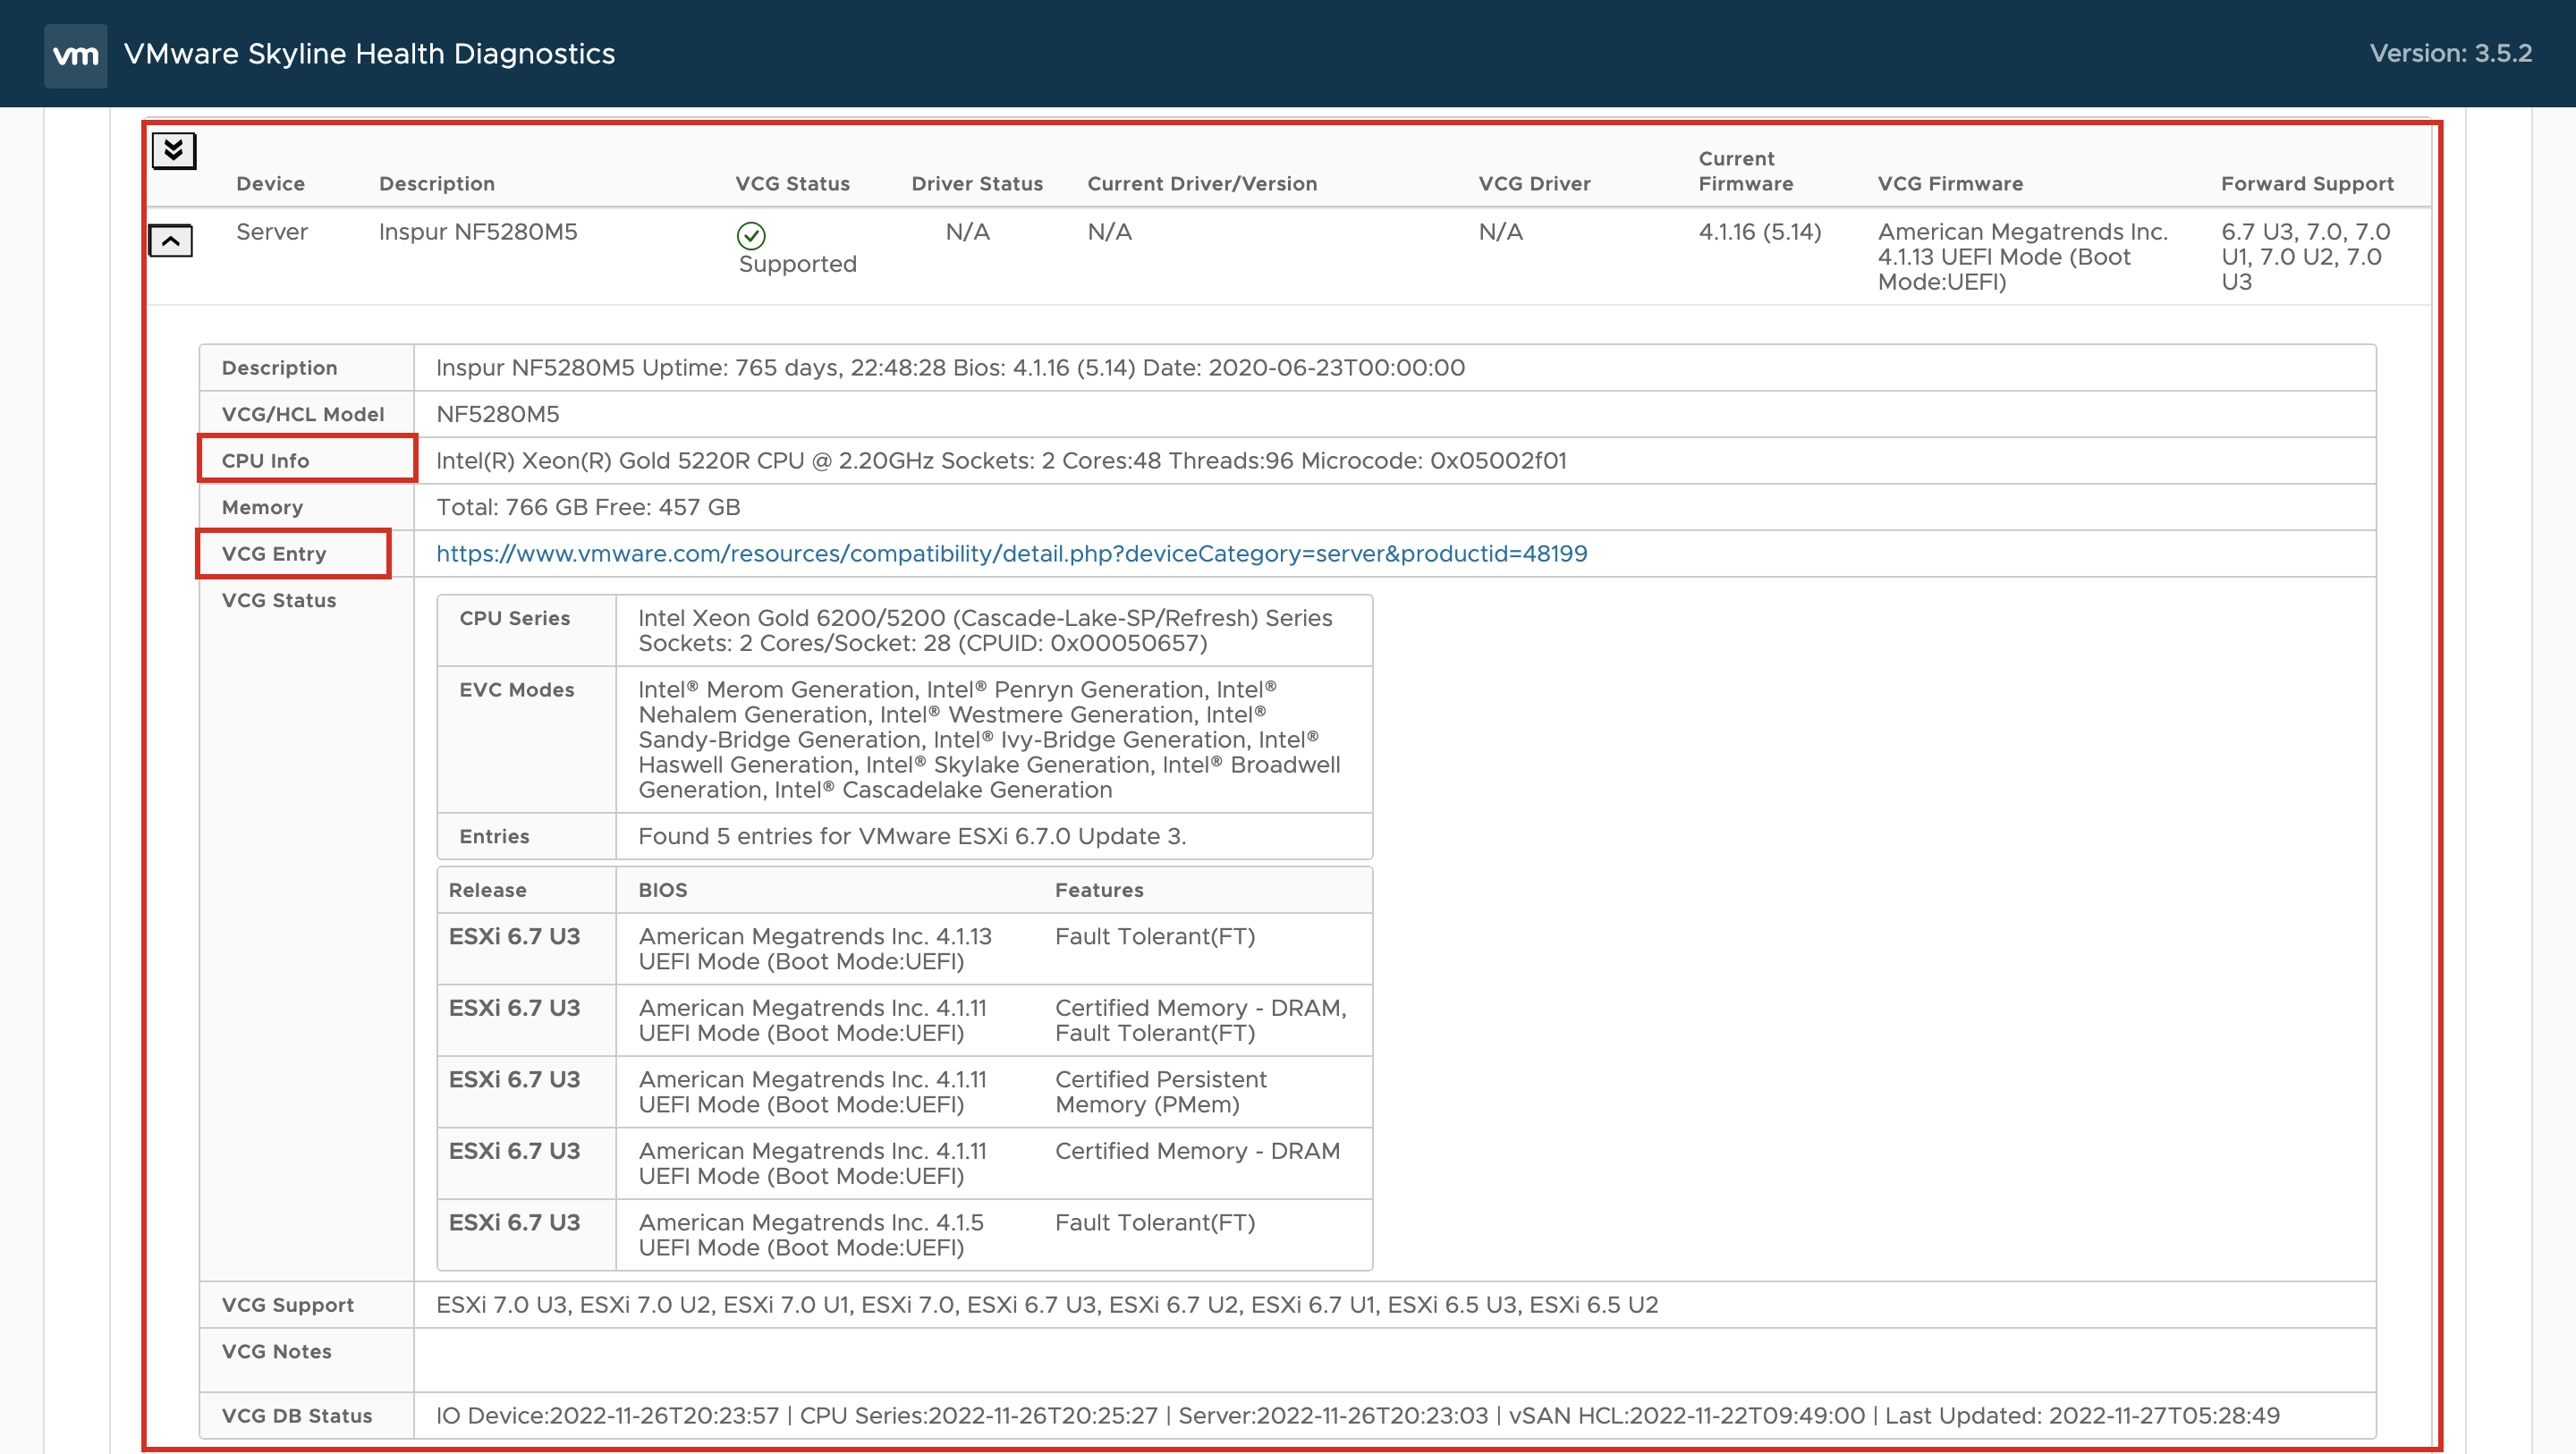Click the Description column header
The width and height of the screenshot is (2576, 1454).
[436, 184]
